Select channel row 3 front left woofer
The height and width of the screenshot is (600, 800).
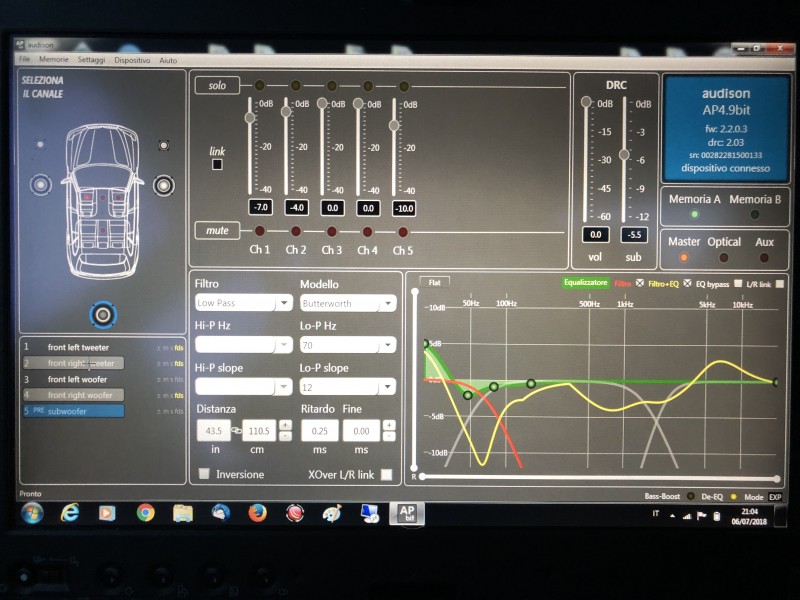coord(74,379)
